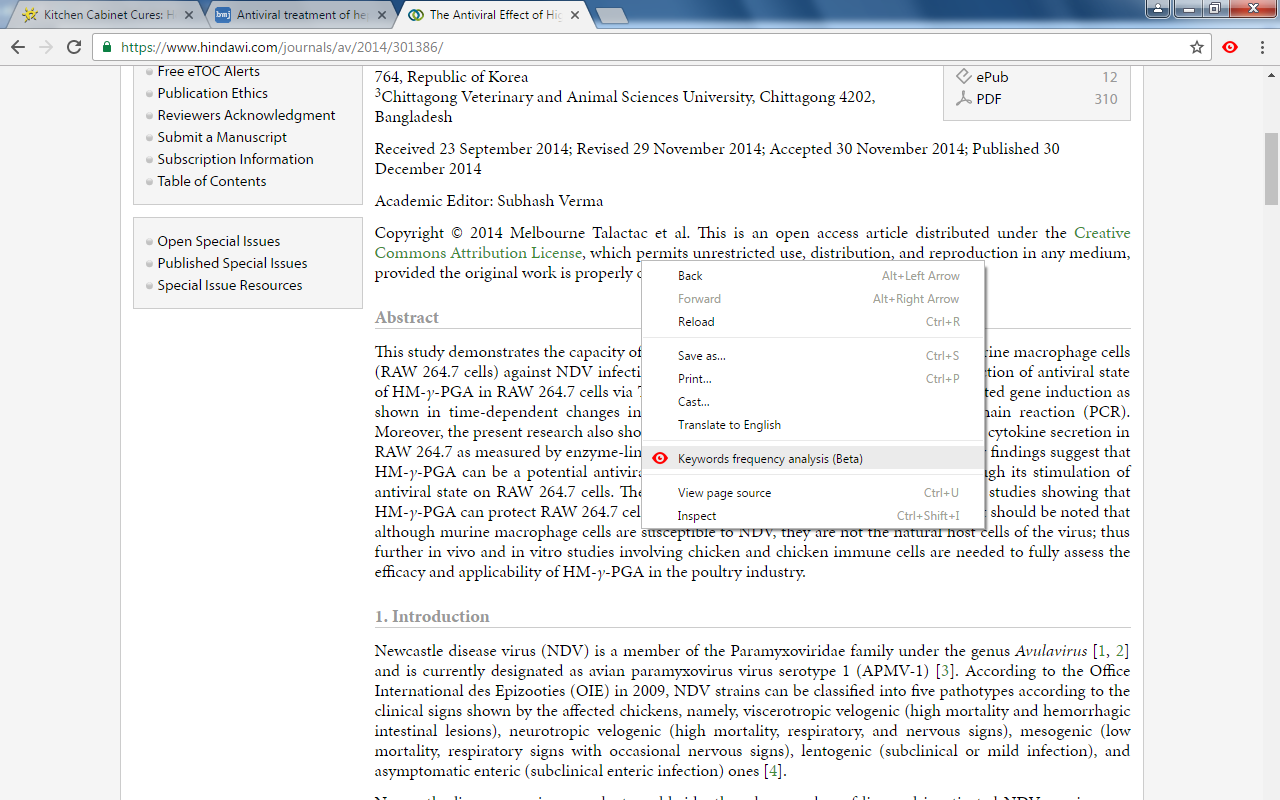Viewport: 1280px width, 800px height.
Task: Open the Submit a Manuscript link
Action: click(x=222, y=136)
